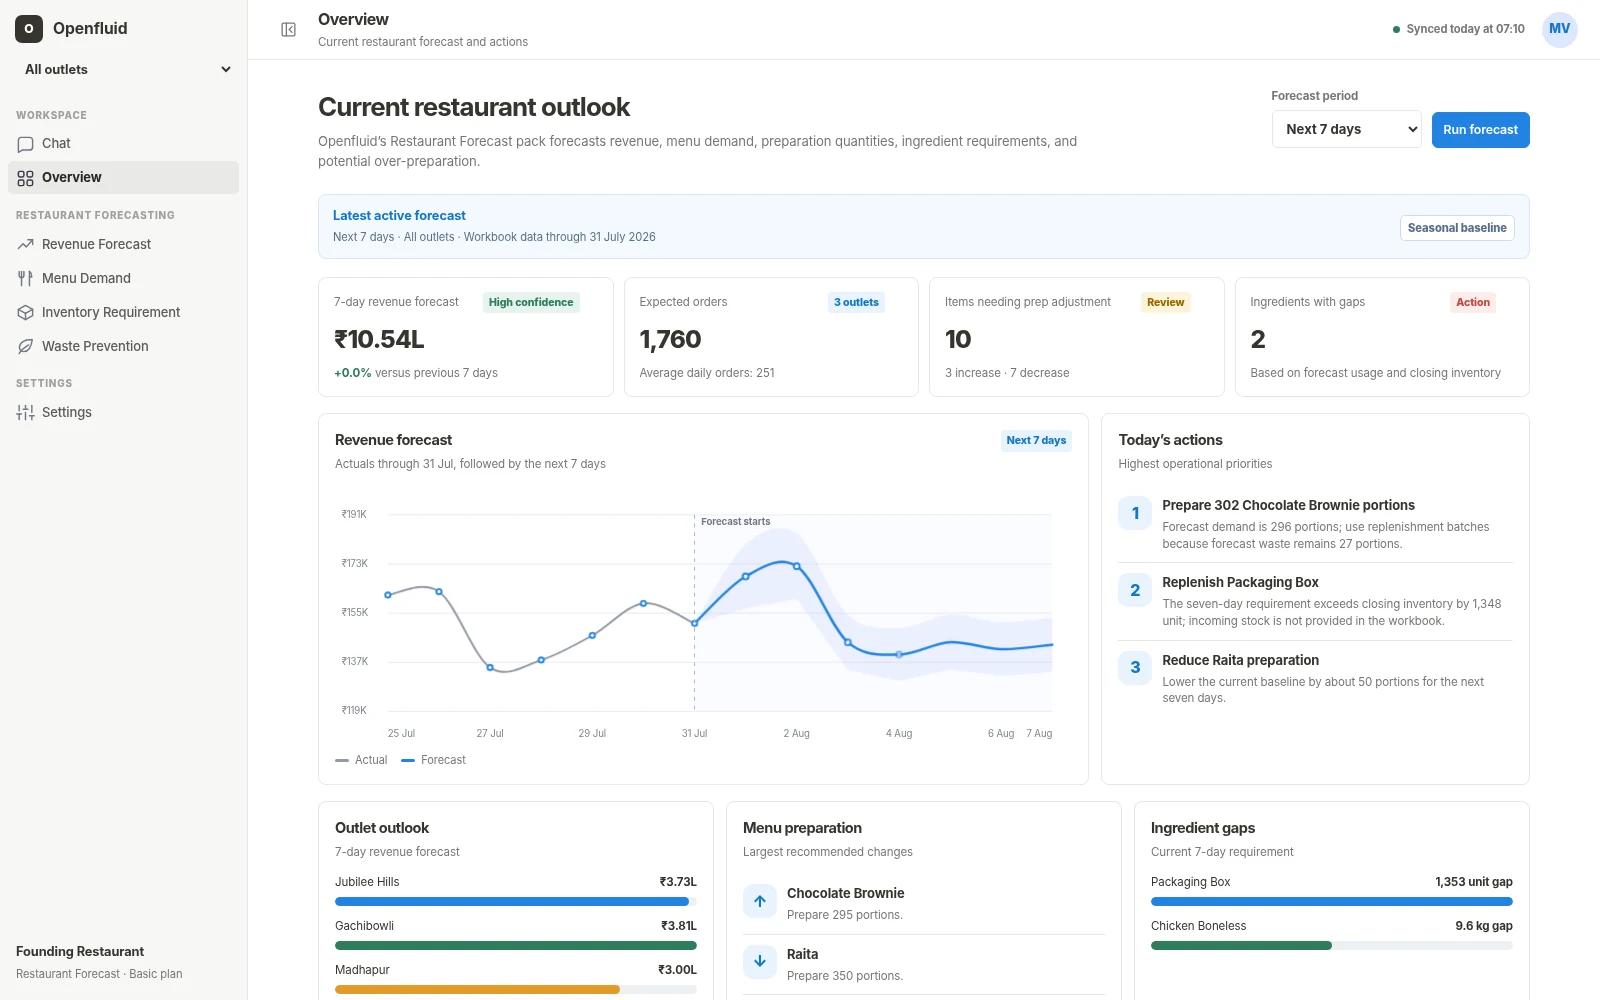The height and width of the screenshot is (1000, 1600).
Task: Click the down arrow icon beside Raita
Action: (x=760, y=961)
